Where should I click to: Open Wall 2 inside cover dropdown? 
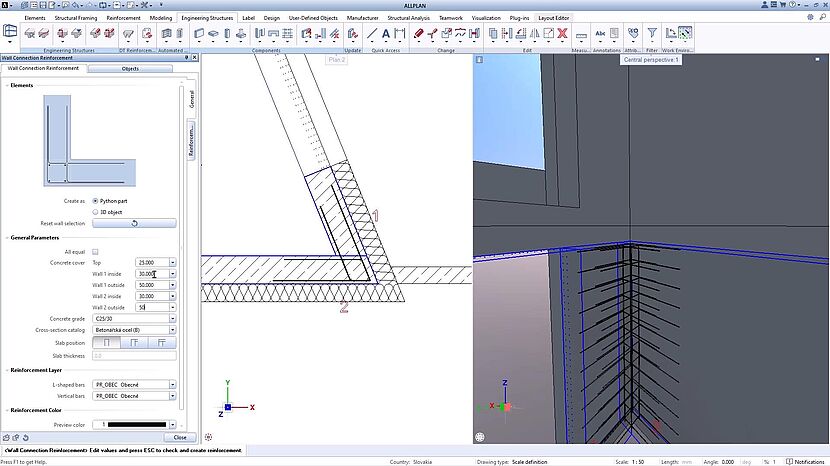(173, 296)
